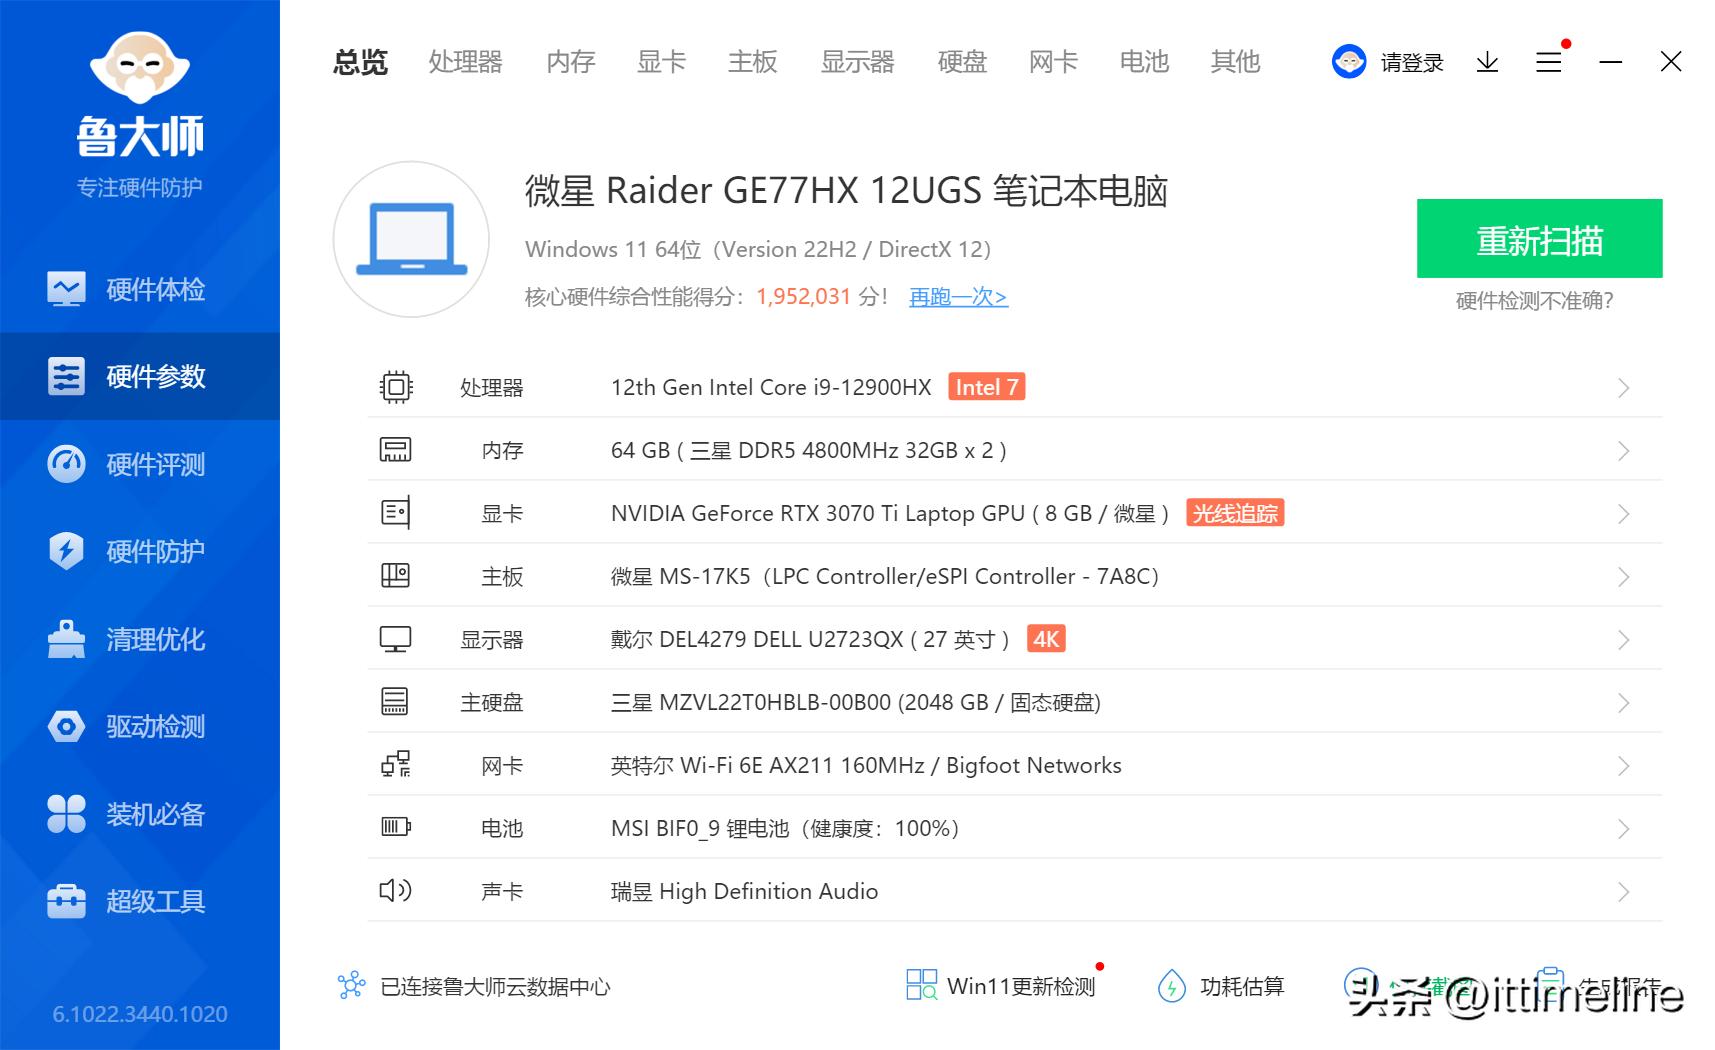Switch to 主板 tab
The image size is (1715, 1050).
[753, 62]
